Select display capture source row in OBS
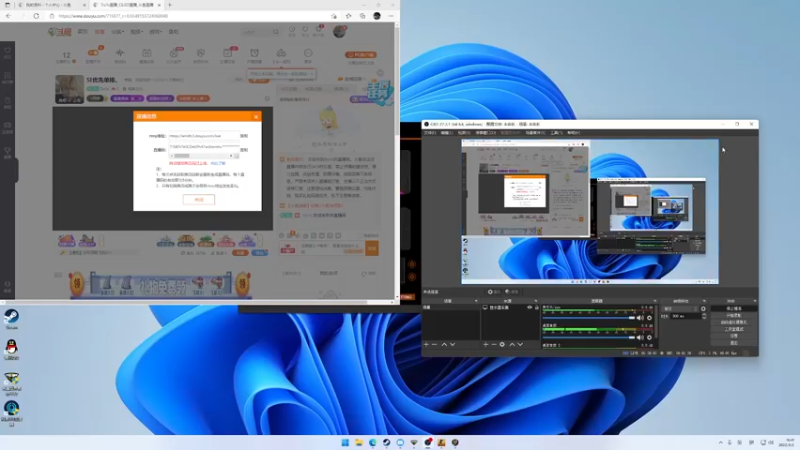Viewport: 800px width, 450px height. point(510,308)
